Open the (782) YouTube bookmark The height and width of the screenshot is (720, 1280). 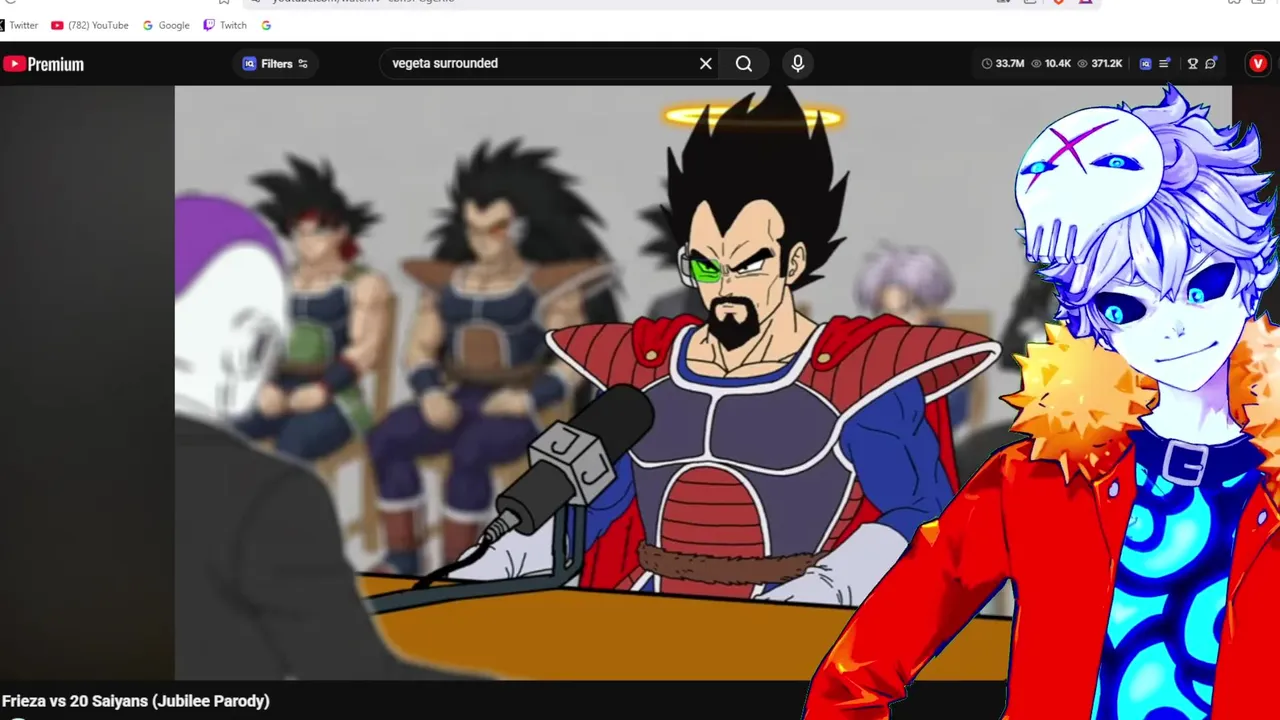coord(90,25)
